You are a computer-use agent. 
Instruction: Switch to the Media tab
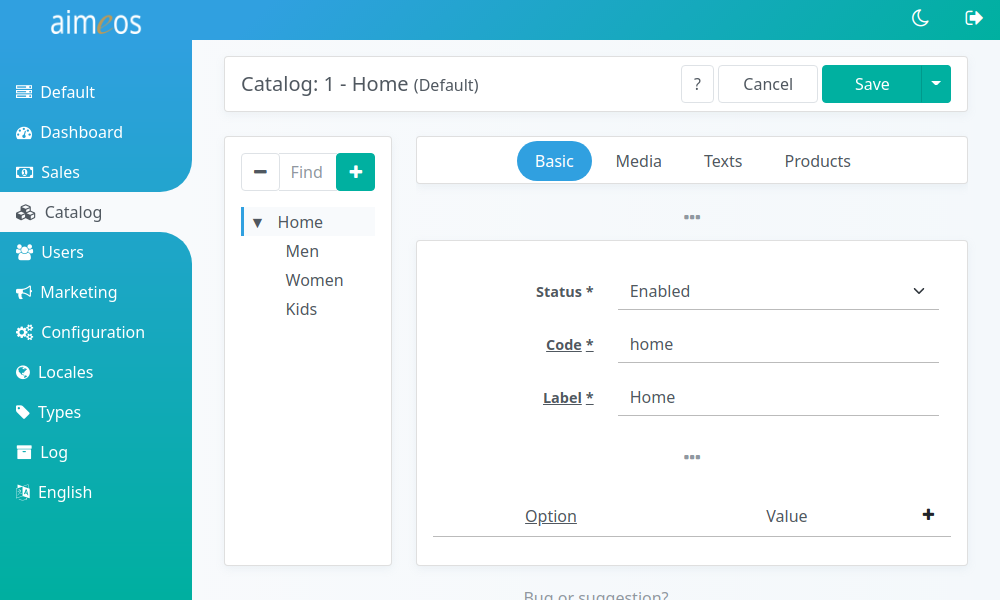coord(638,161)
